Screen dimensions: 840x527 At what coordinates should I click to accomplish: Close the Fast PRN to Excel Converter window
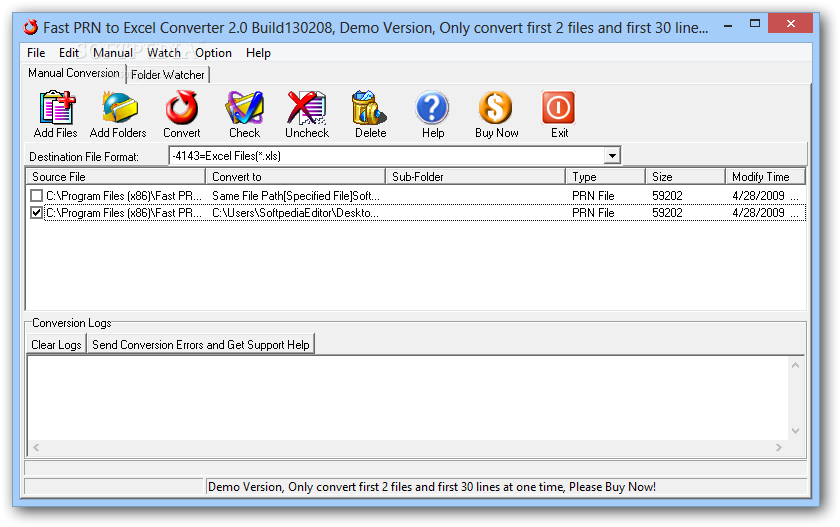[790, 24]
